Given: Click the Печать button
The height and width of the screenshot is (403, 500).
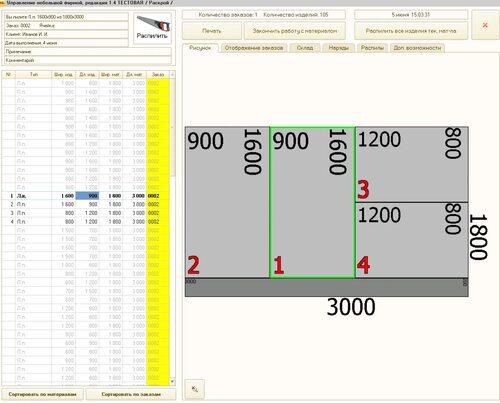Looking at the screenshot, I should pyautogui.click(x=212, y=31).
